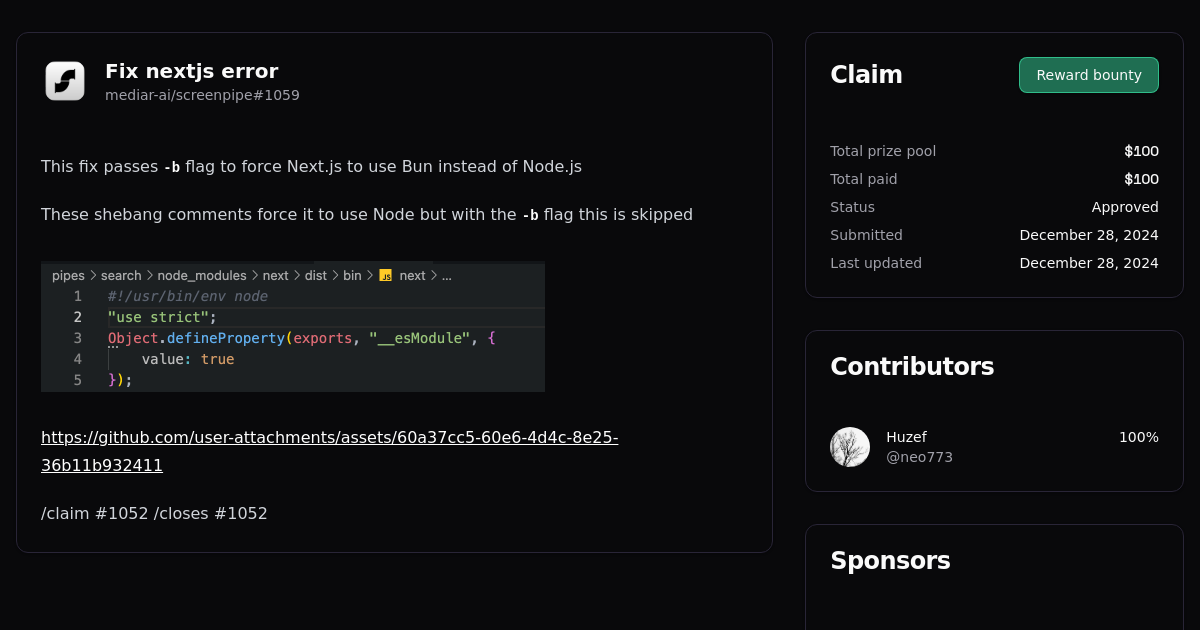Select the Huzef contributor avatar

(850, 446)
